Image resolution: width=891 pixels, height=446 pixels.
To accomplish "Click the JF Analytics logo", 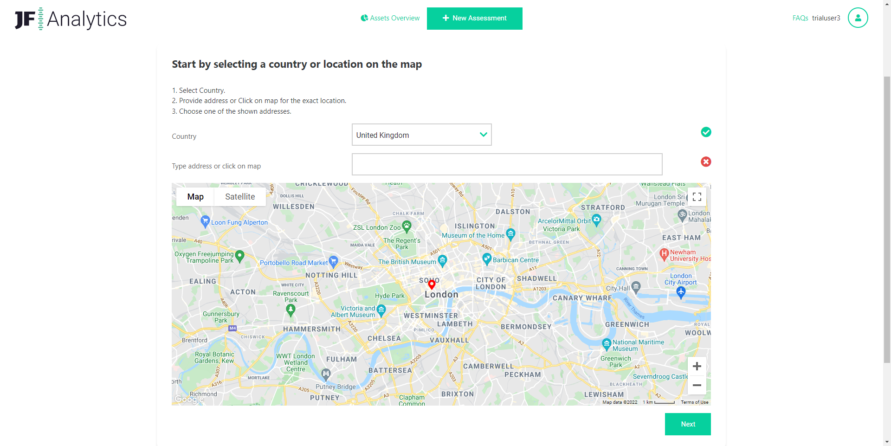I will (71, 19).
